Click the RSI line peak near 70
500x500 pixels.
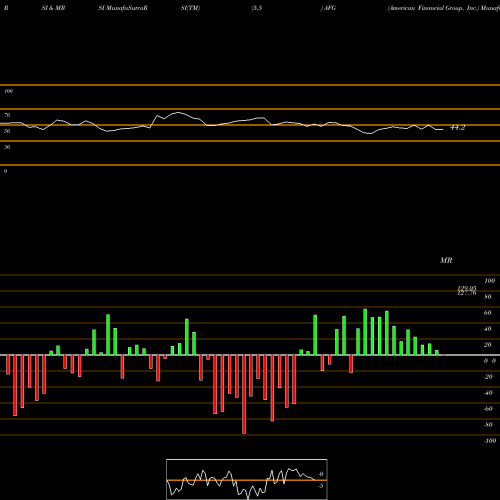click(178, 113)
